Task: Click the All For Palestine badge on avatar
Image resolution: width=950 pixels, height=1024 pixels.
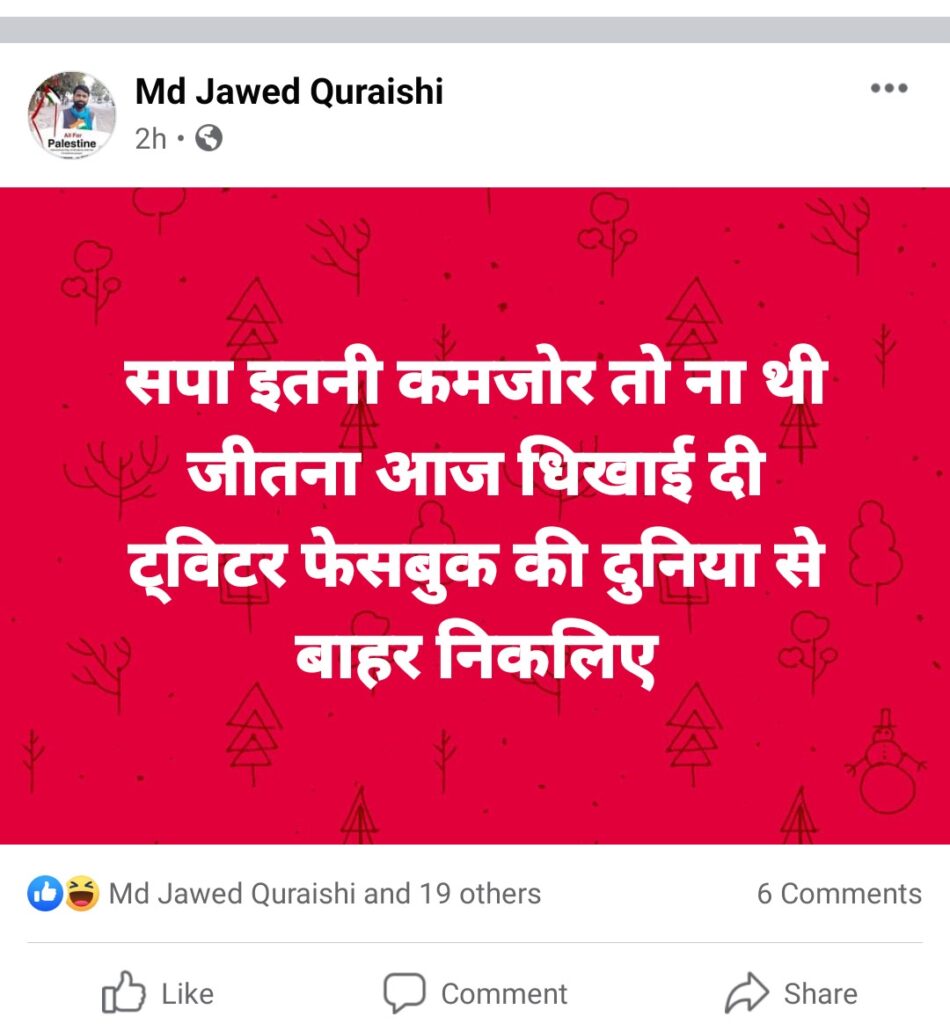Action: pos(72,142)
